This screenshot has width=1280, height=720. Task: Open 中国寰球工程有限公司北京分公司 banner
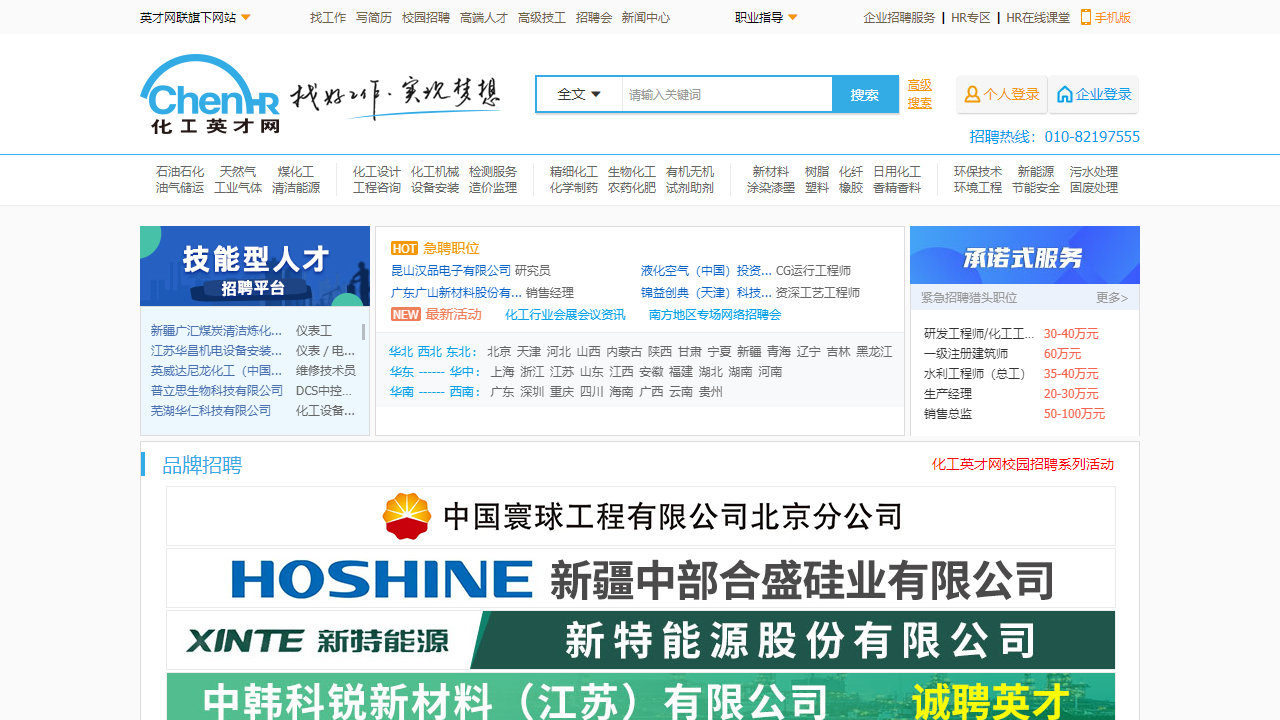(640, 516)
